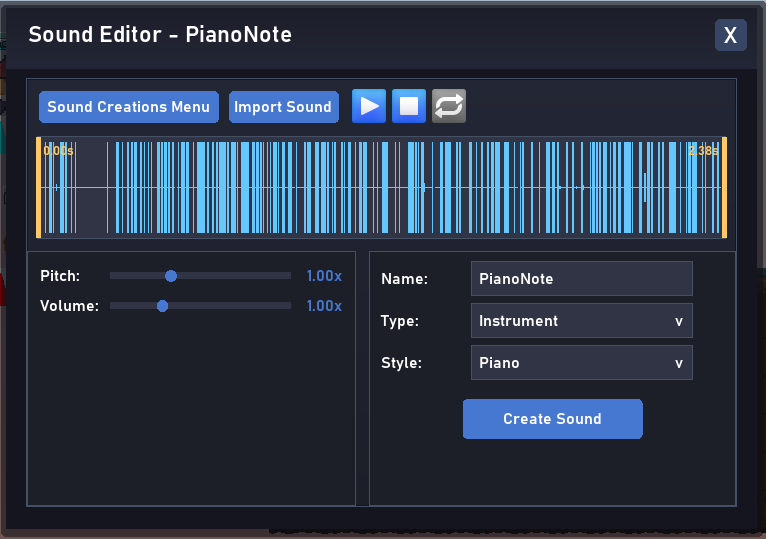Select the yellow start trim marker
This screenshot has height=539, width=766.
coord(39,188)
